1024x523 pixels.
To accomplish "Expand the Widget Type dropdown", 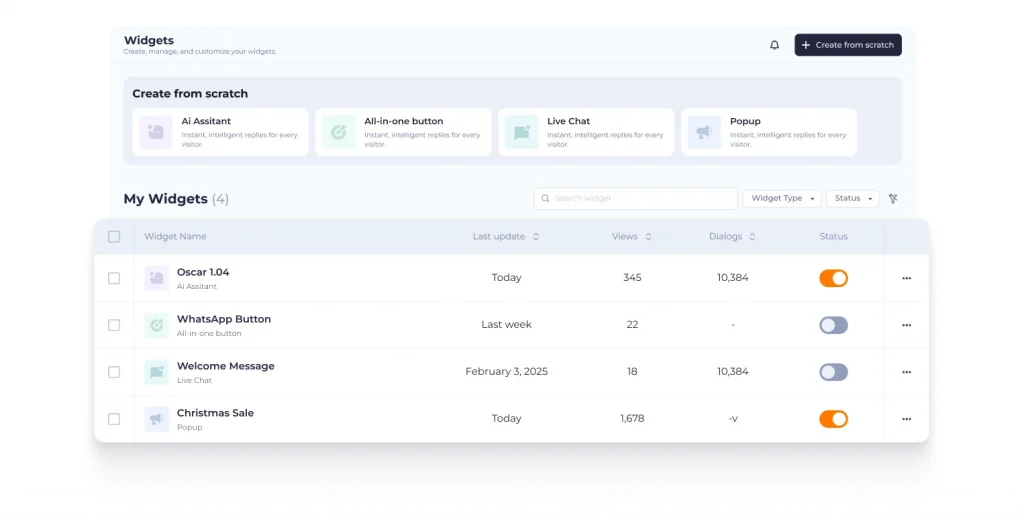I will coord(781,199).
